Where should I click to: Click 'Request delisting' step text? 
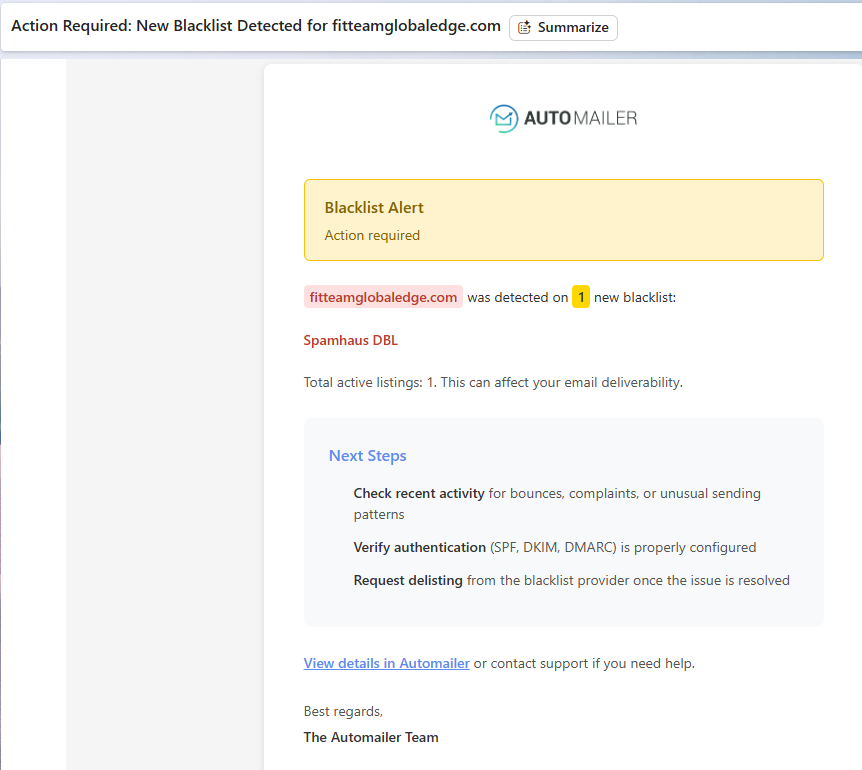pos(408,580)
